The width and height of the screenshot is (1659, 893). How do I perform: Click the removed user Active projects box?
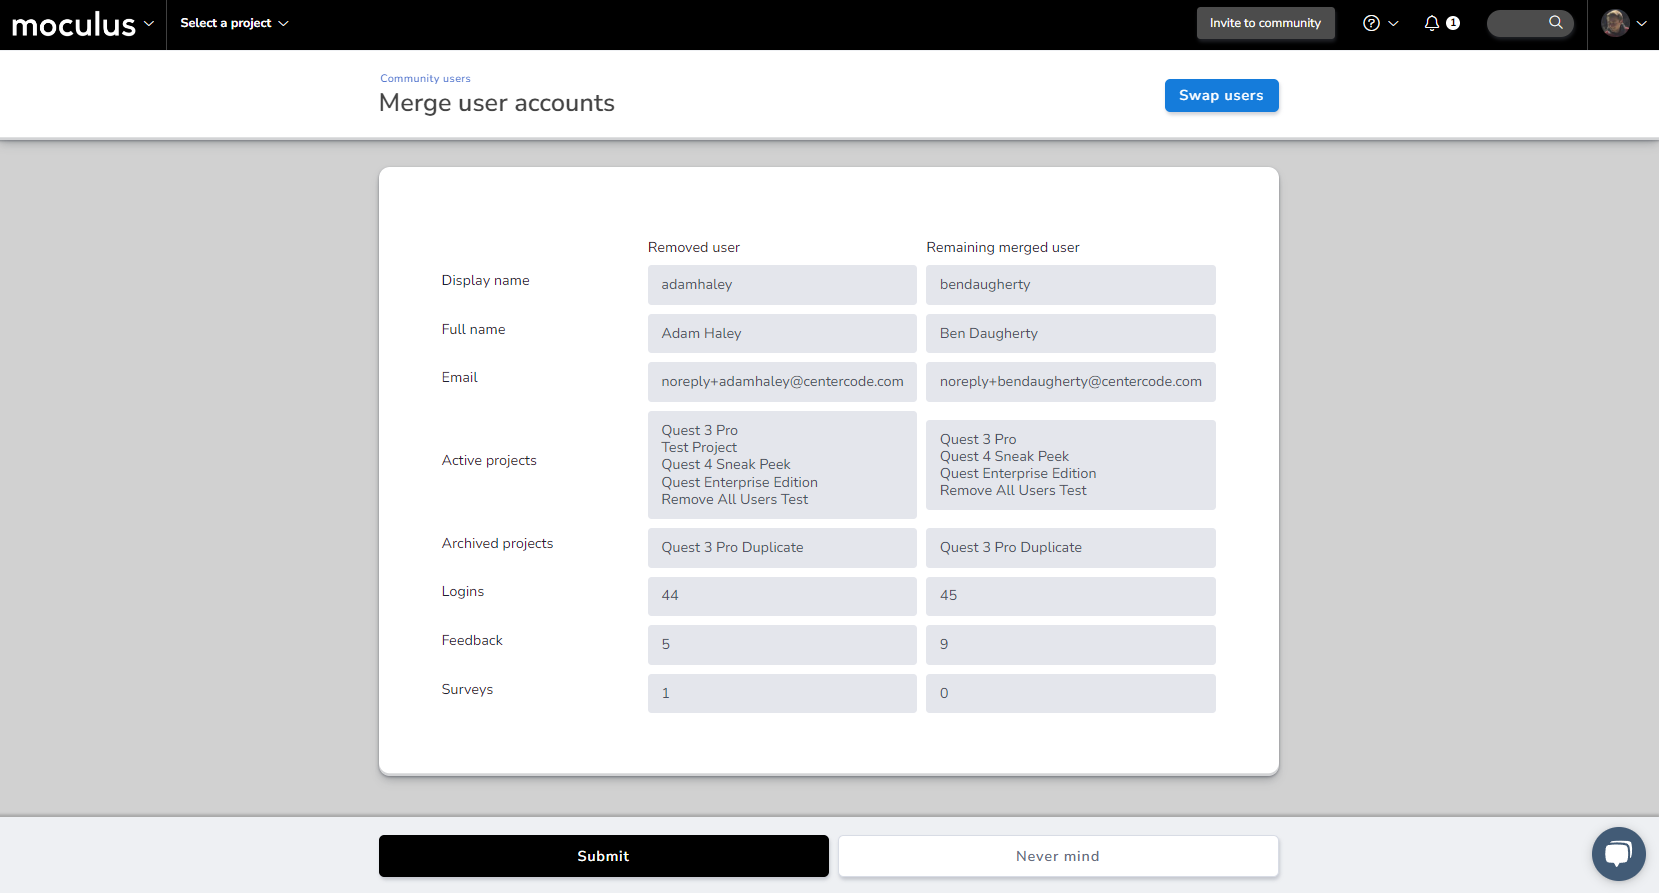(781, 465)
